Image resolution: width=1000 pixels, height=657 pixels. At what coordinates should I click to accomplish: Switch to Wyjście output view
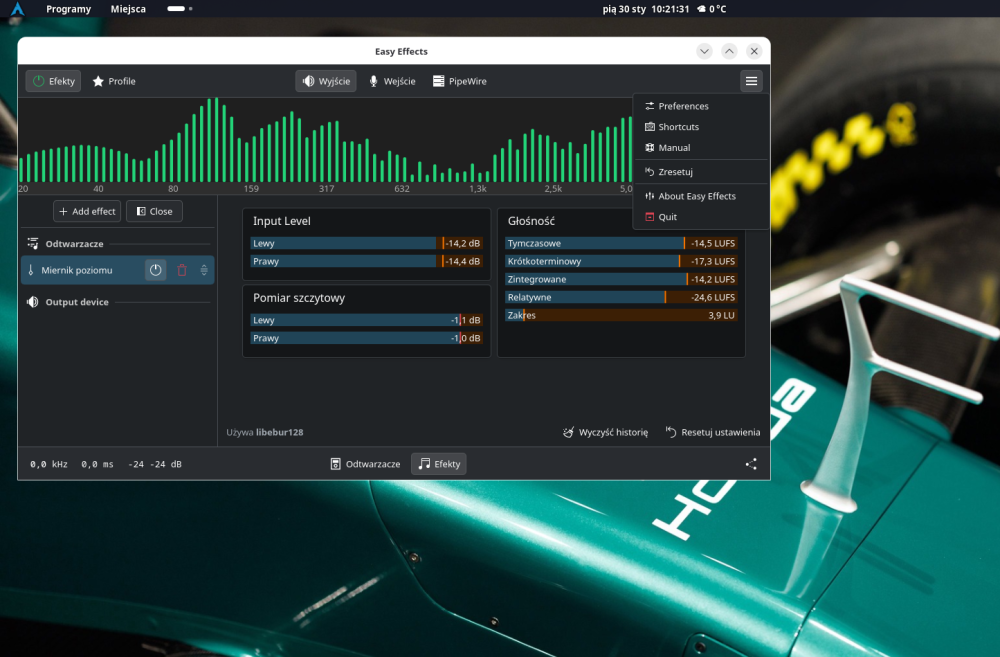tap(326, 81)
